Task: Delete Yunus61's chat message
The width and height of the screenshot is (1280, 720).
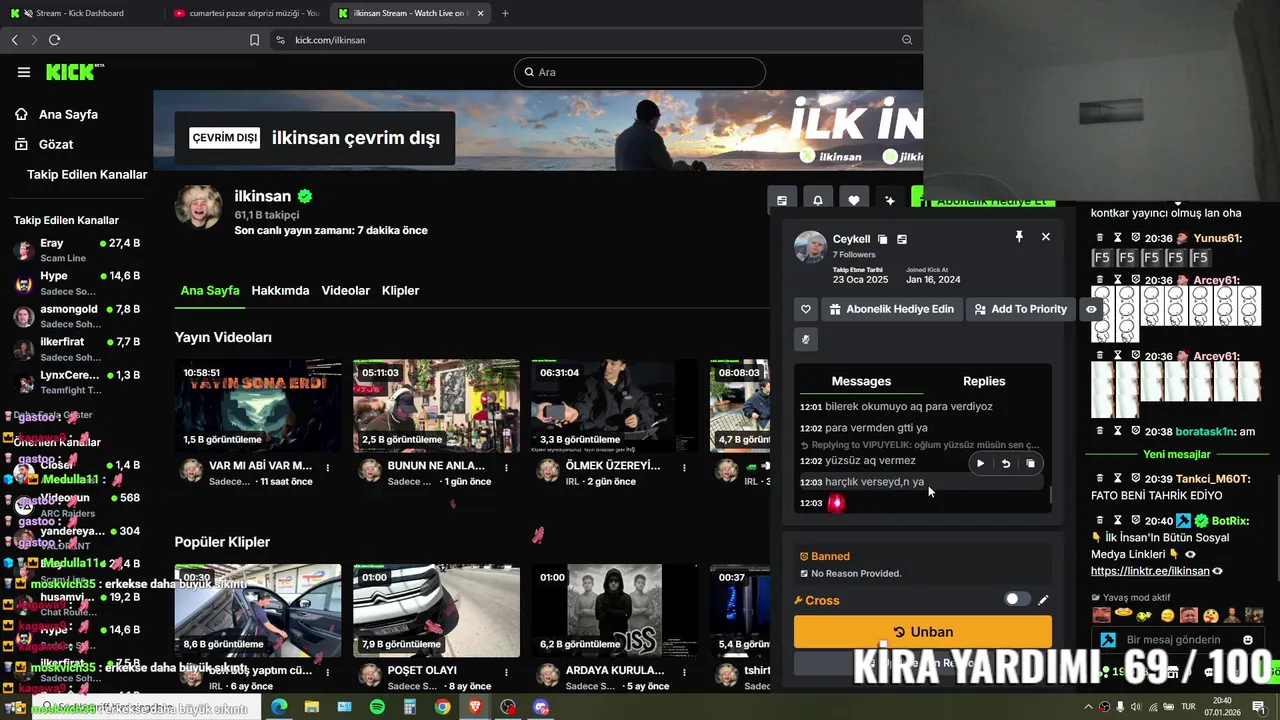Action: point(1100,238)
